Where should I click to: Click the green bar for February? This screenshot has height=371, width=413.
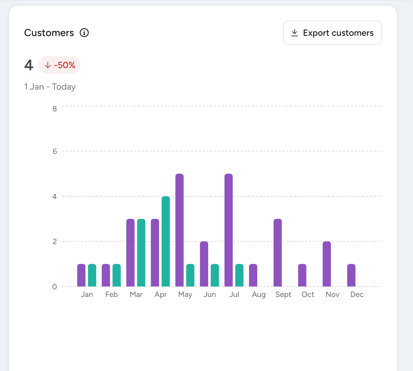click(x=117, y=275)
